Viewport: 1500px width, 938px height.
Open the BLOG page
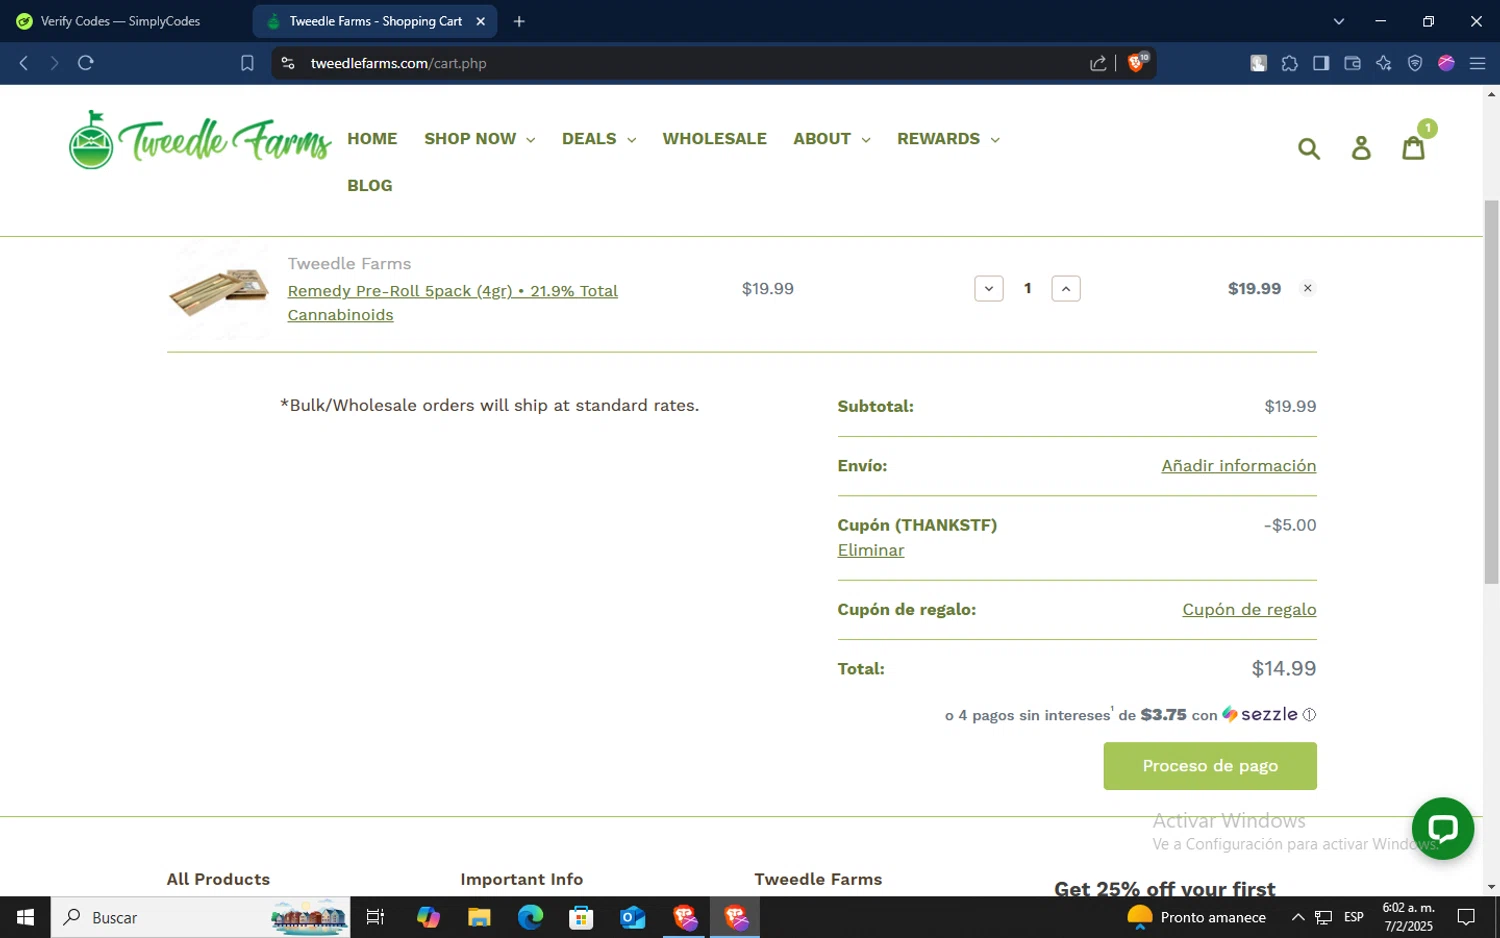click(x=370, y=186)
